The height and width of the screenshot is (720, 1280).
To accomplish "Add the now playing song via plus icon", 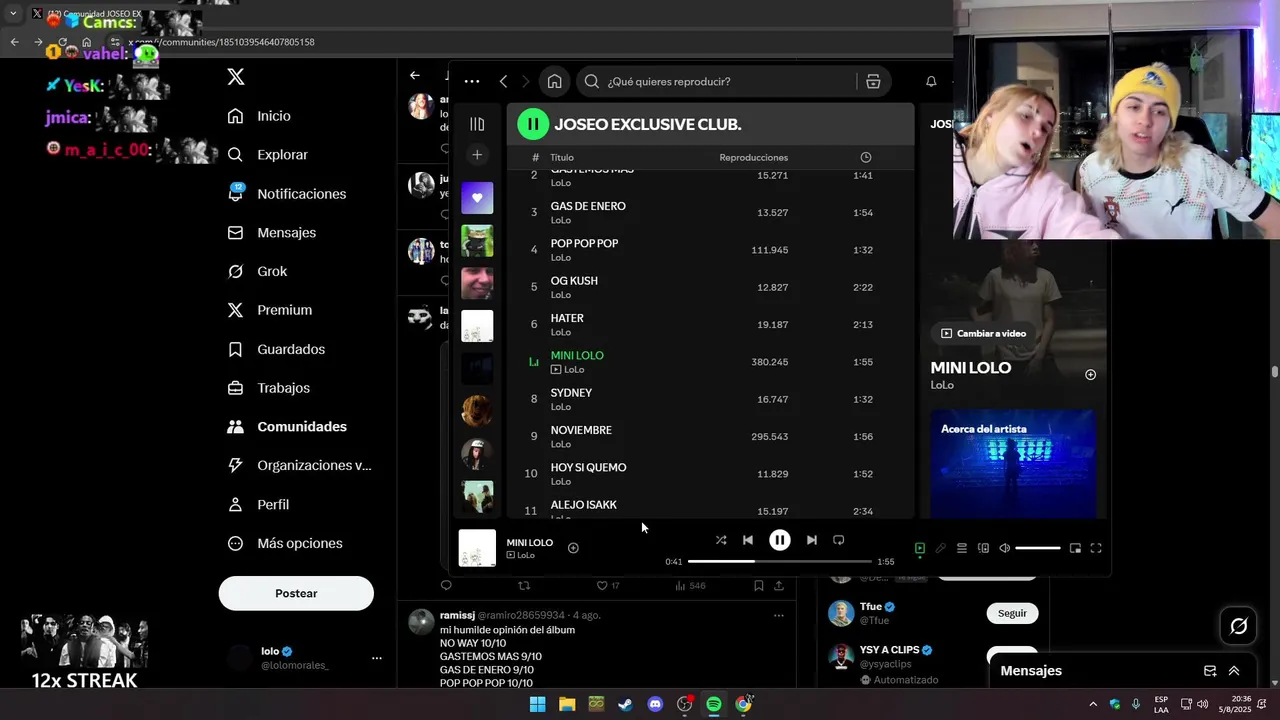I will click(x=1091, y=375).
